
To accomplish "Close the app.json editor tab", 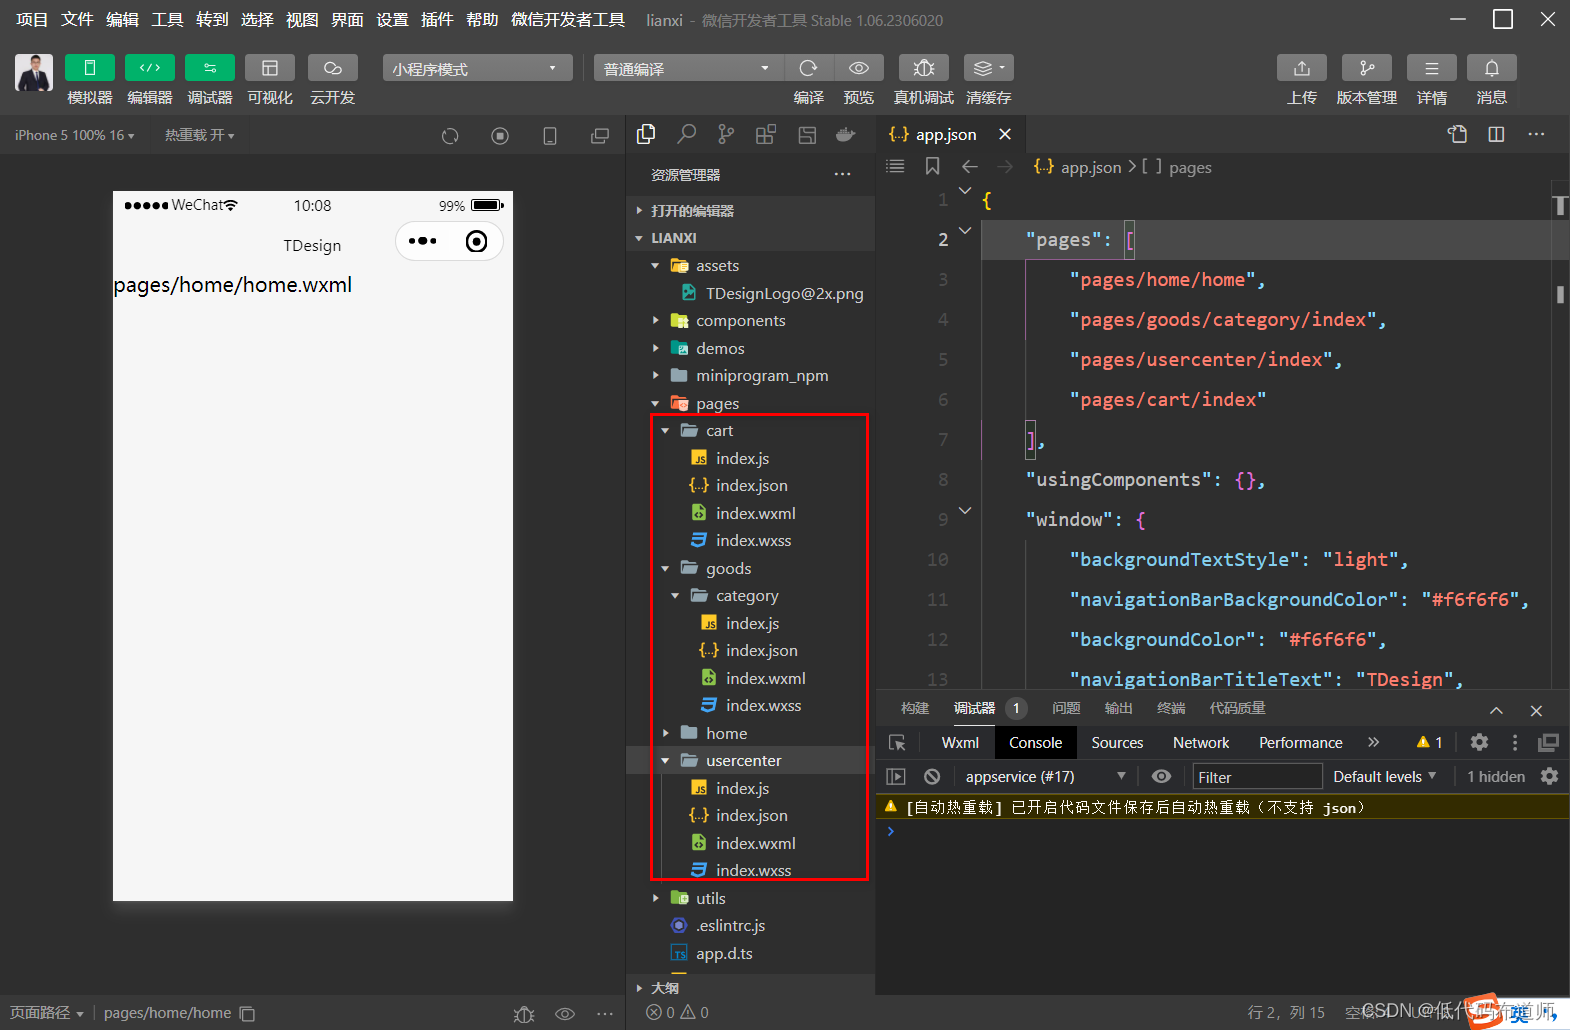I will click(x=1005, y=134).
